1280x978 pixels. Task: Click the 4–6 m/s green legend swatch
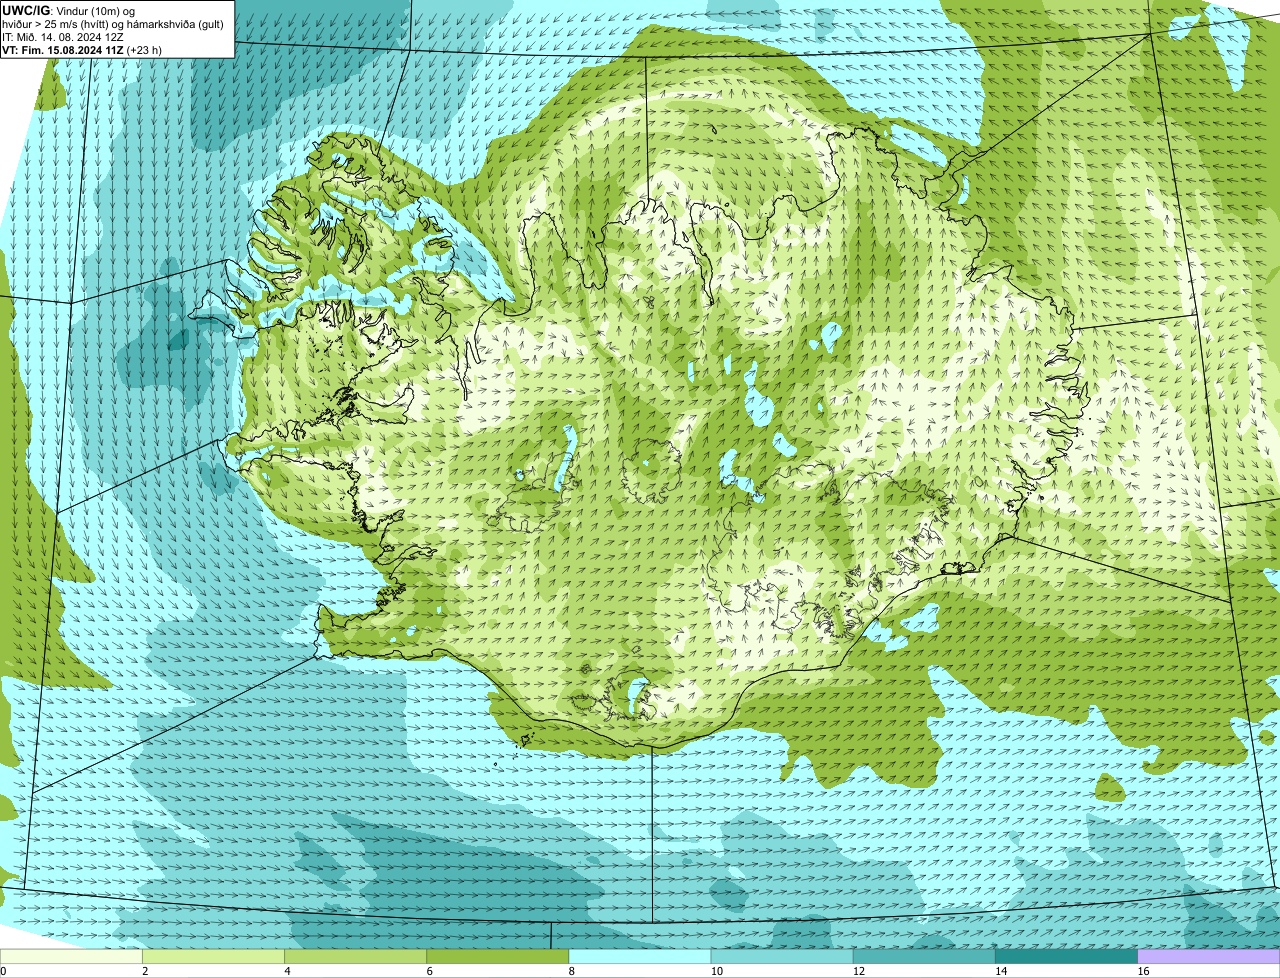pos(355,956)
